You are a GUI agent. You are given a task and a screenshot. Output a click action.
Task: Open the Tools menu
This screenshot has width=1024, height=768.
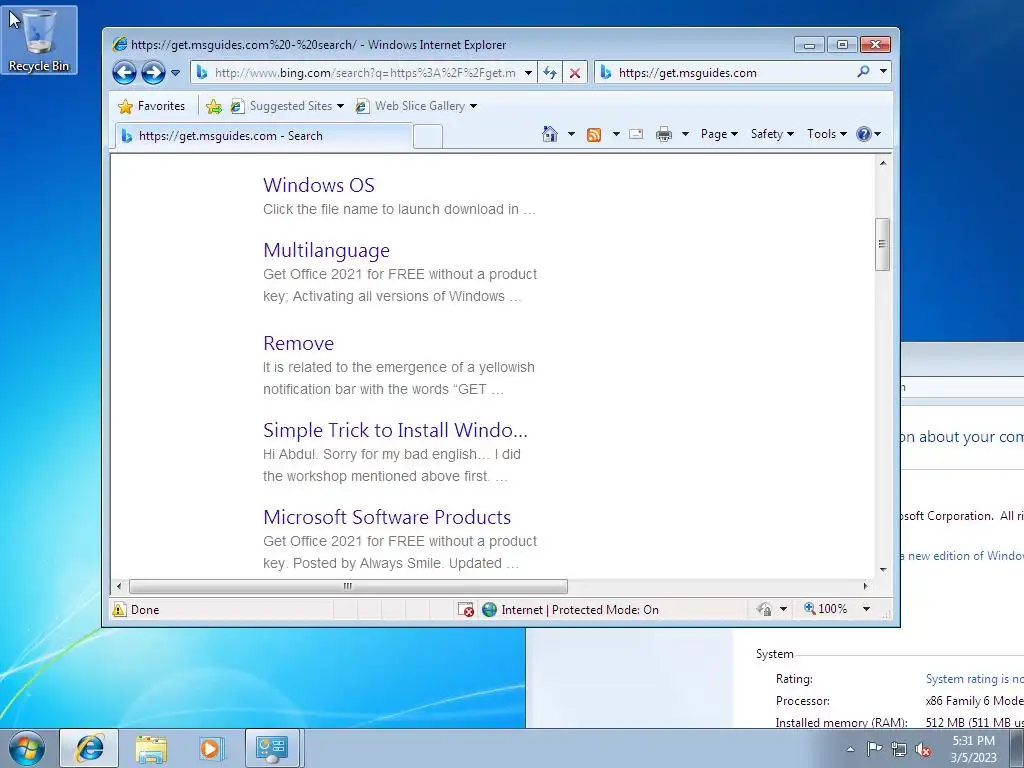click(827, 134)
